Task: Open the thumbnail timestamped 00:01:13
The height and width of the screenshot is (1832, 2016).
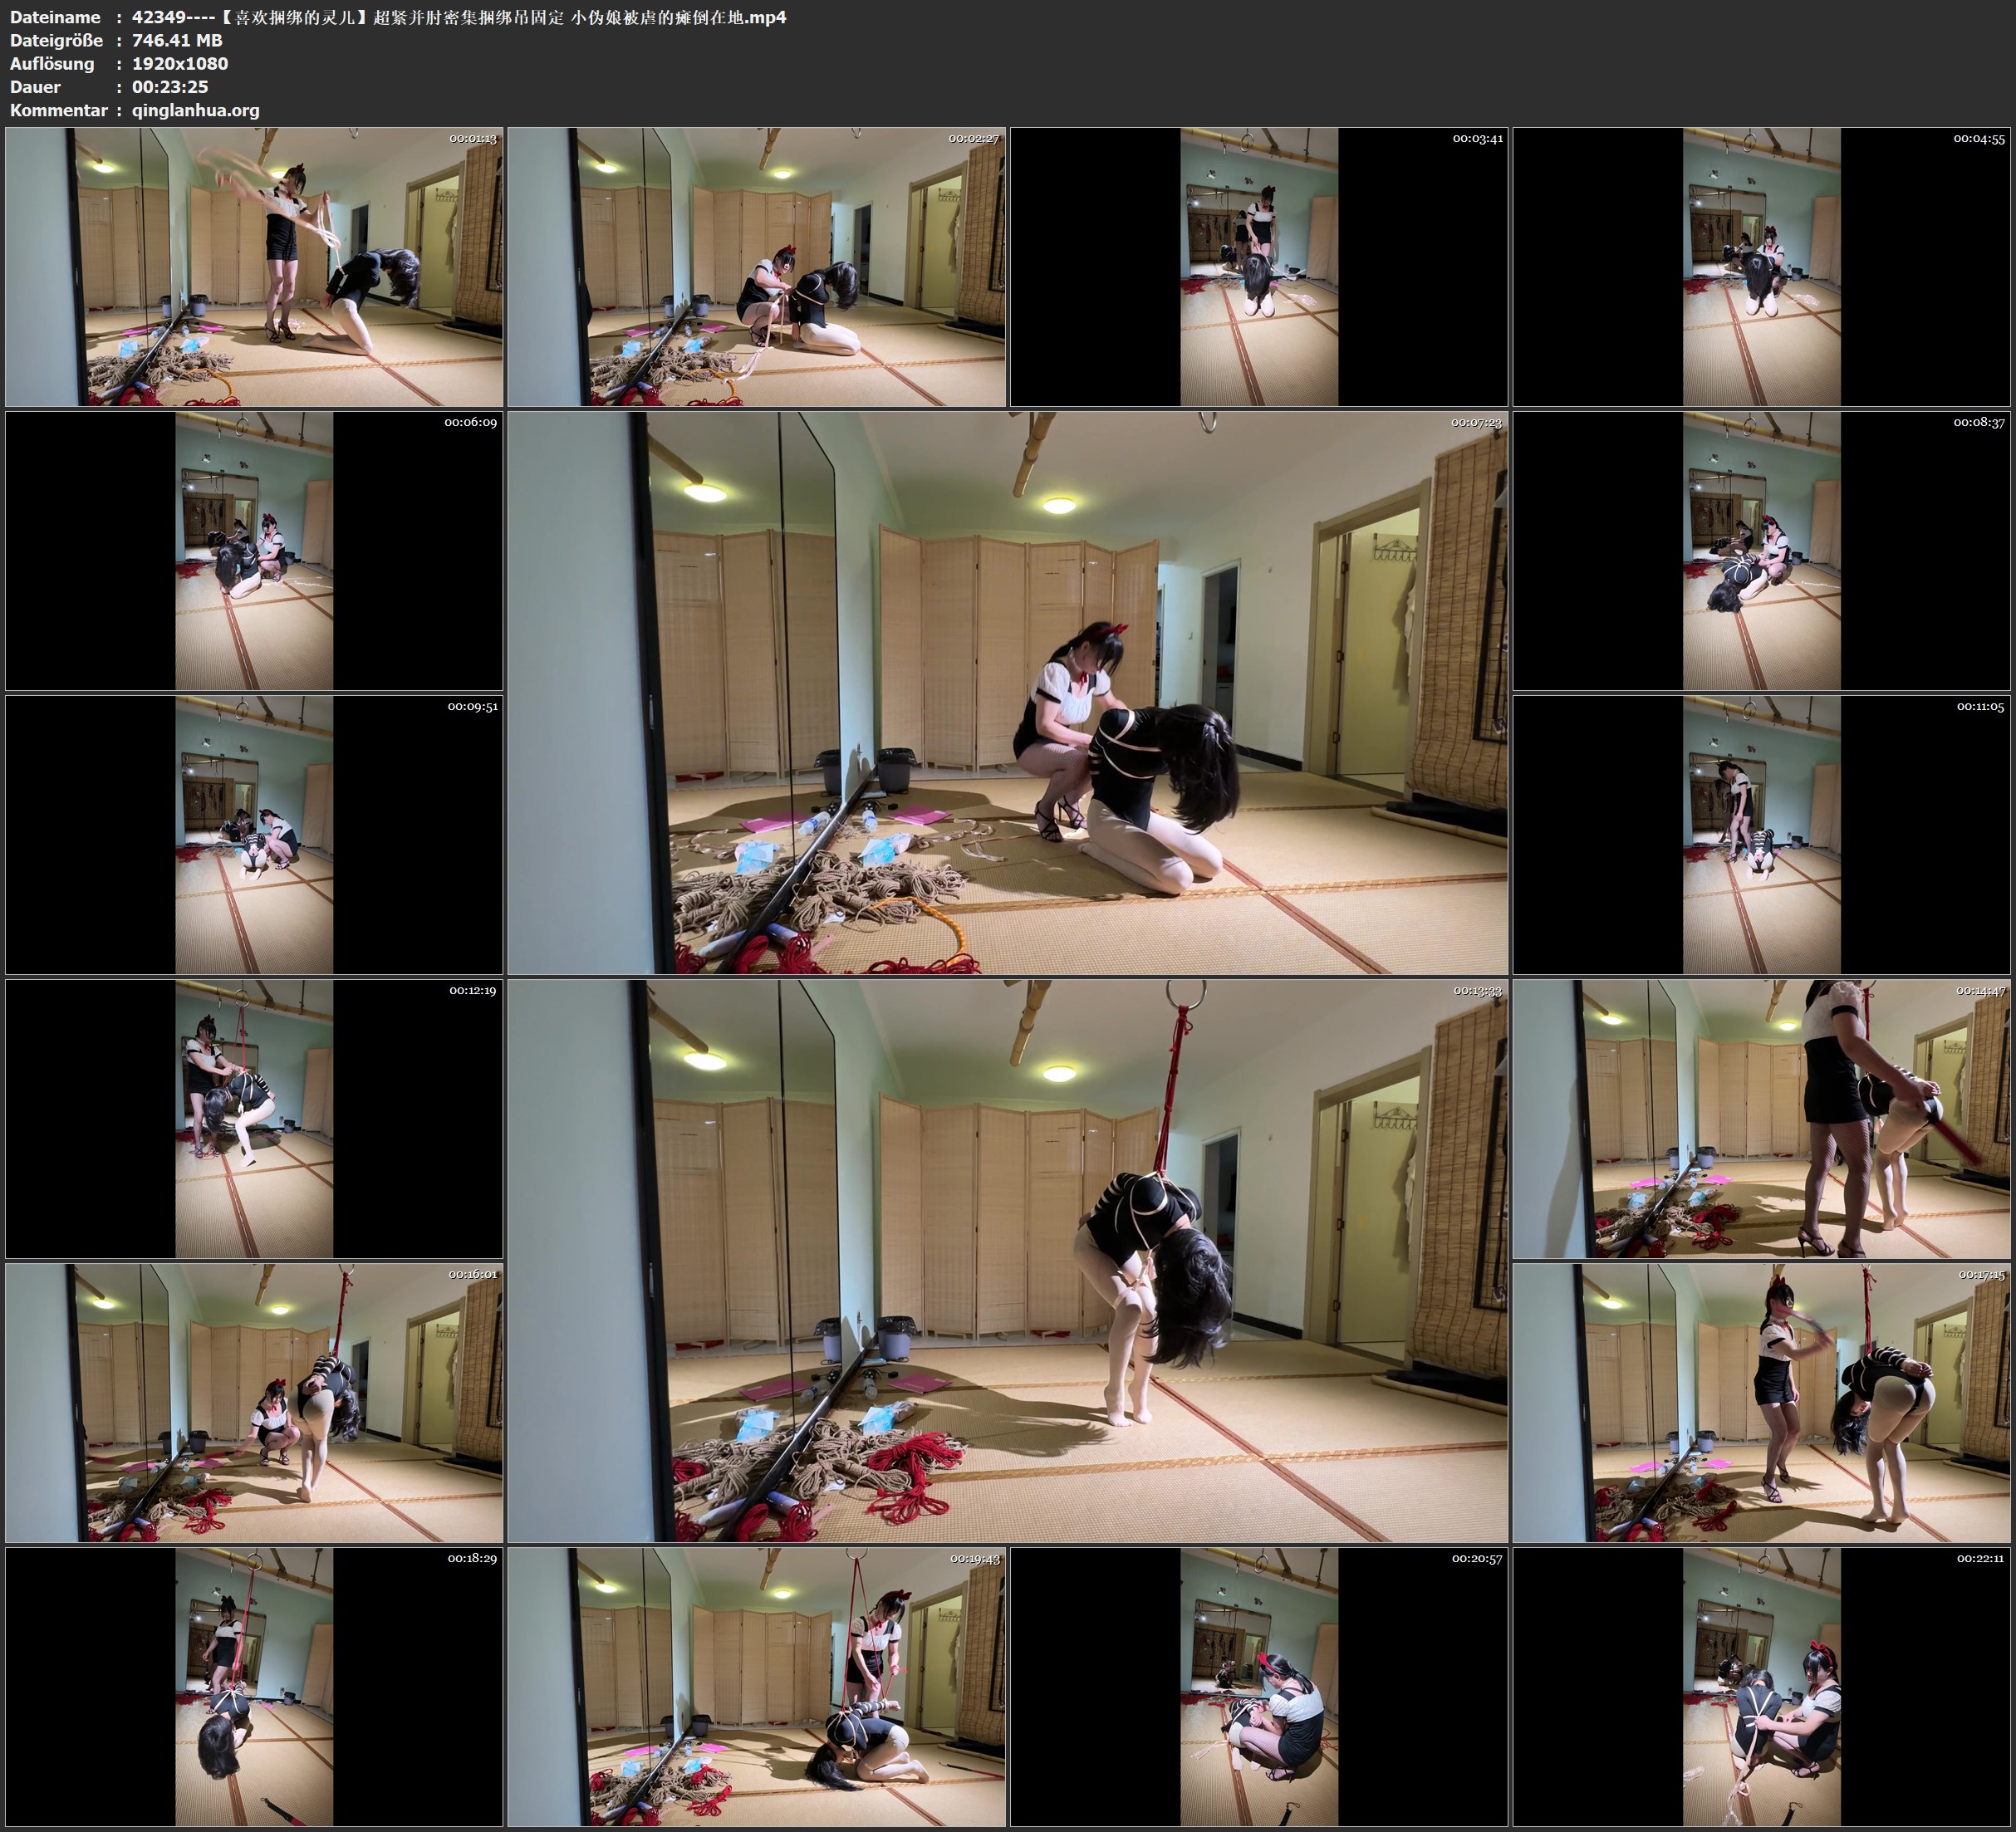Action: (x=254, y=267)
